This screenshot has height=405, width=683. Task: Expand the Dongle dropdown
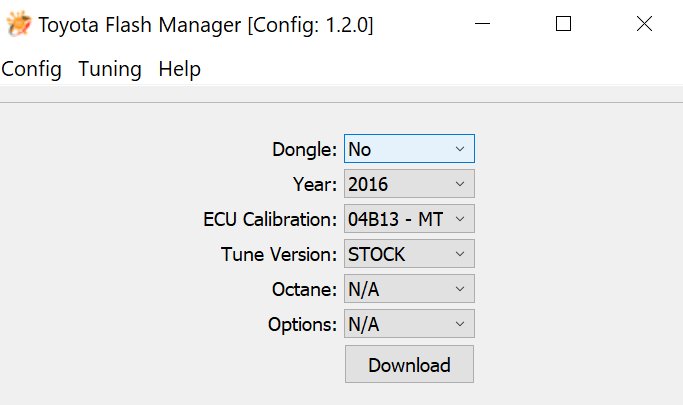(409, 149)
